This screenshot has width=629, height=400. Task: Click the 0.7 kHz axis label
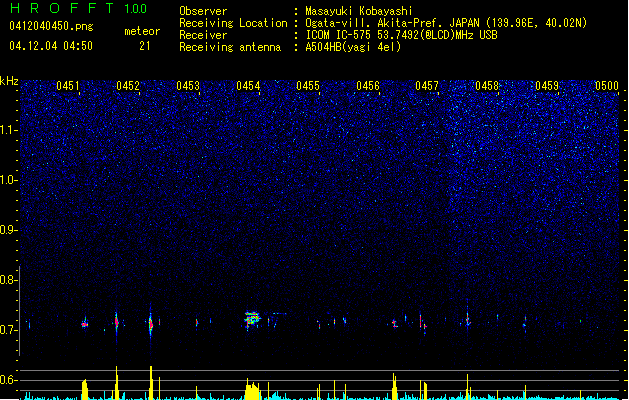[x=8, y=330]
